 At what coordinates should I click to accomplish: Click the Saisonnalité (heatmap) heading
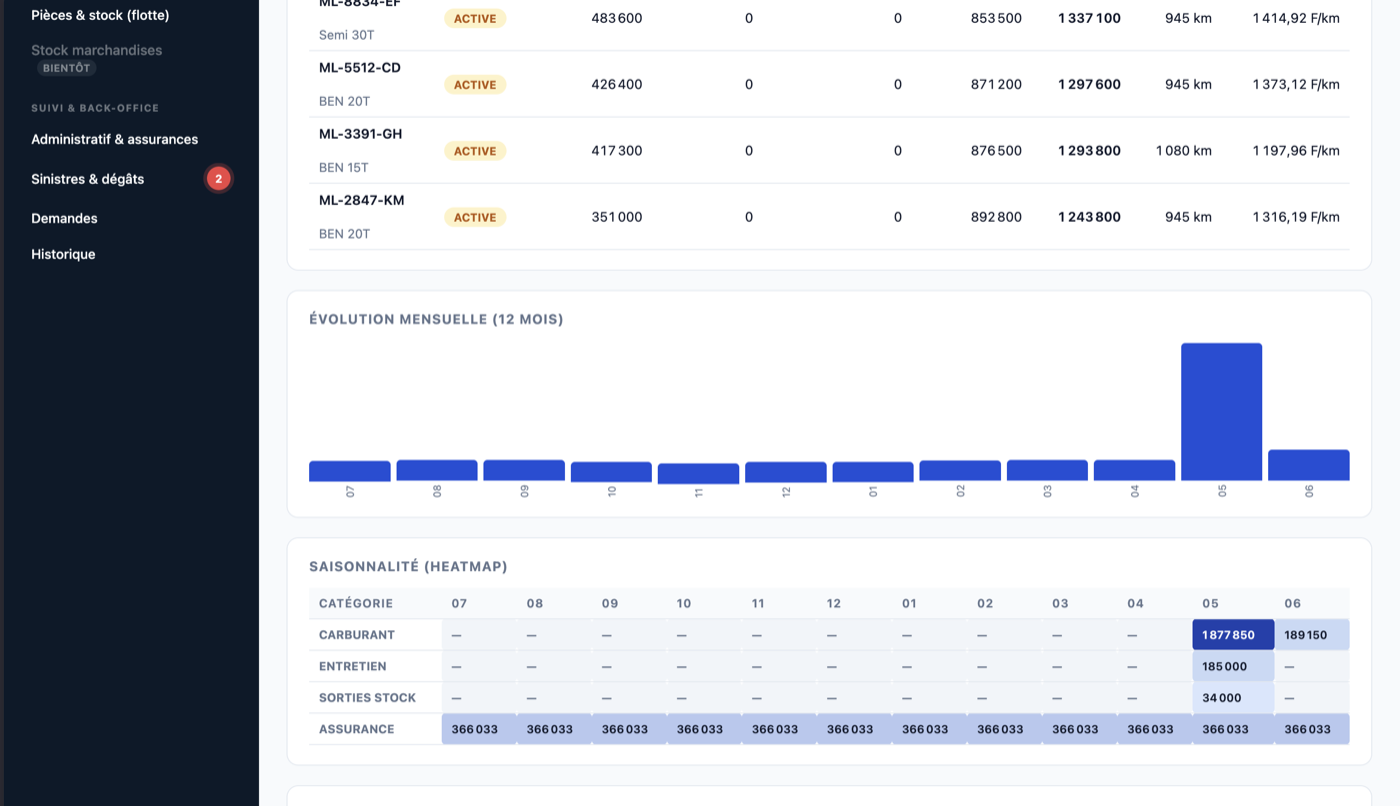408,566
